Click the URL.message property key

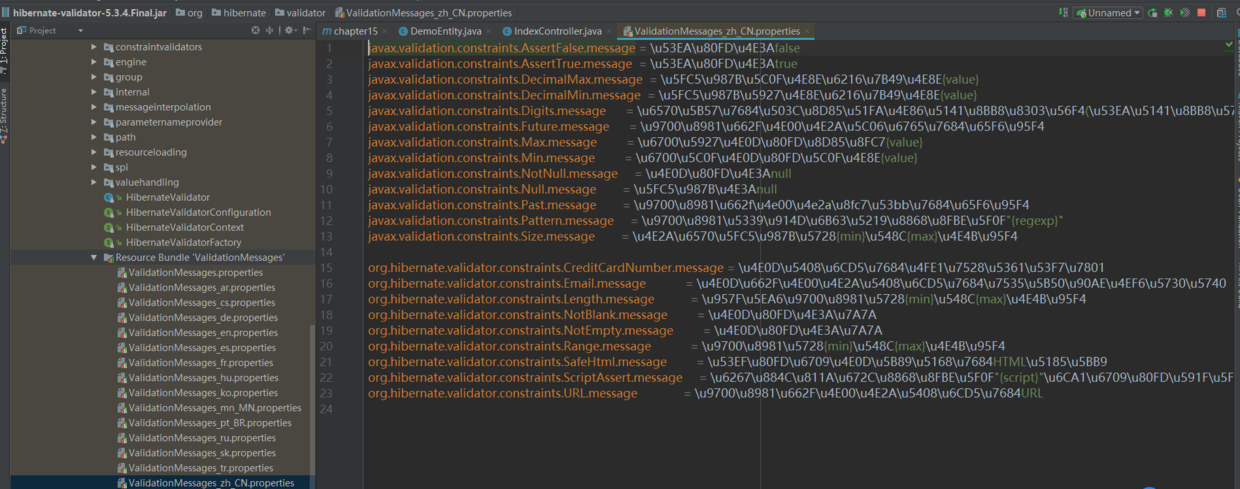pos(502,394)
